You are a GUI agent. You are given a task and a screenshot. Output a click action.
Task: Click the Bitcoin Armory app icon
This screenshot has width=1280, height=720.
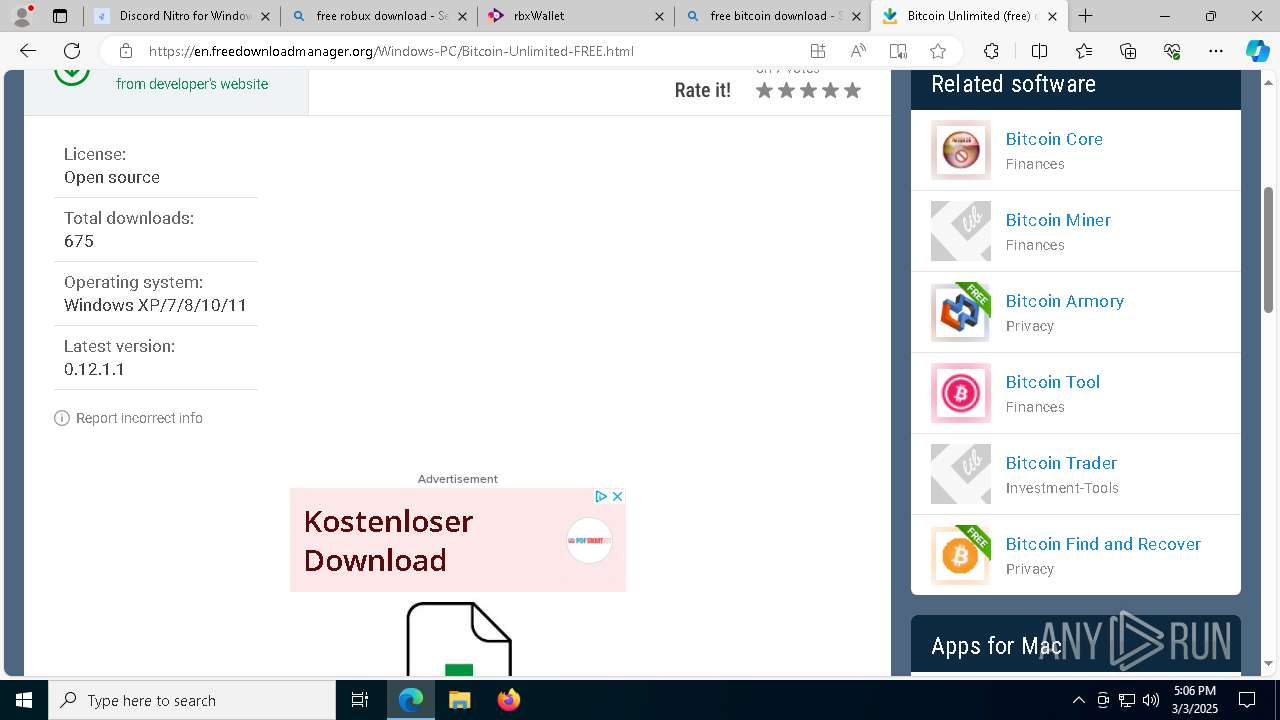961,312
